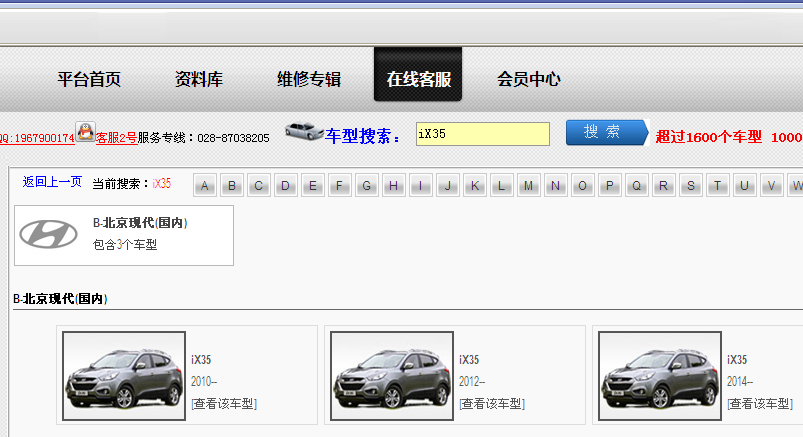803x437 pixels.
Task: Select the 在线客服 navigation tab
Action: 418,74
